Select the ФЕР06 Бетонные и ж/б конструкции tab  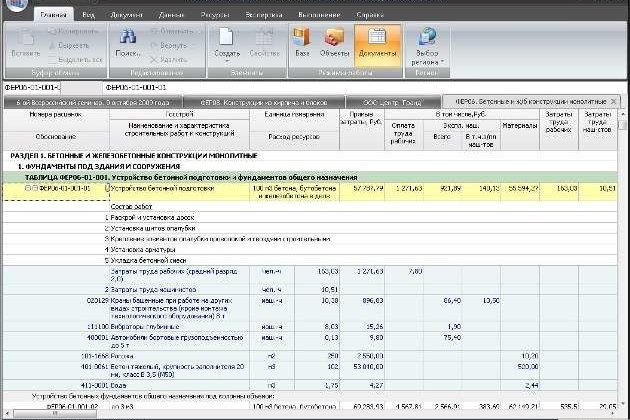pyautogui.click(x=531, y=101)
